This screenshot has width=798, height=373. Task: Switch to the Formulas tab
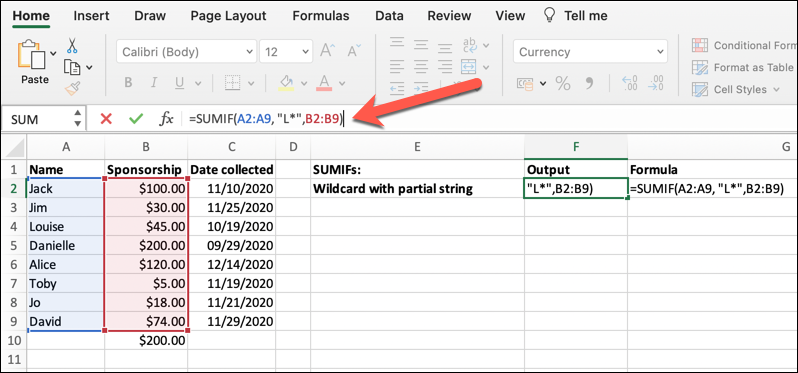pyautogui.click(x=321, y=16)
